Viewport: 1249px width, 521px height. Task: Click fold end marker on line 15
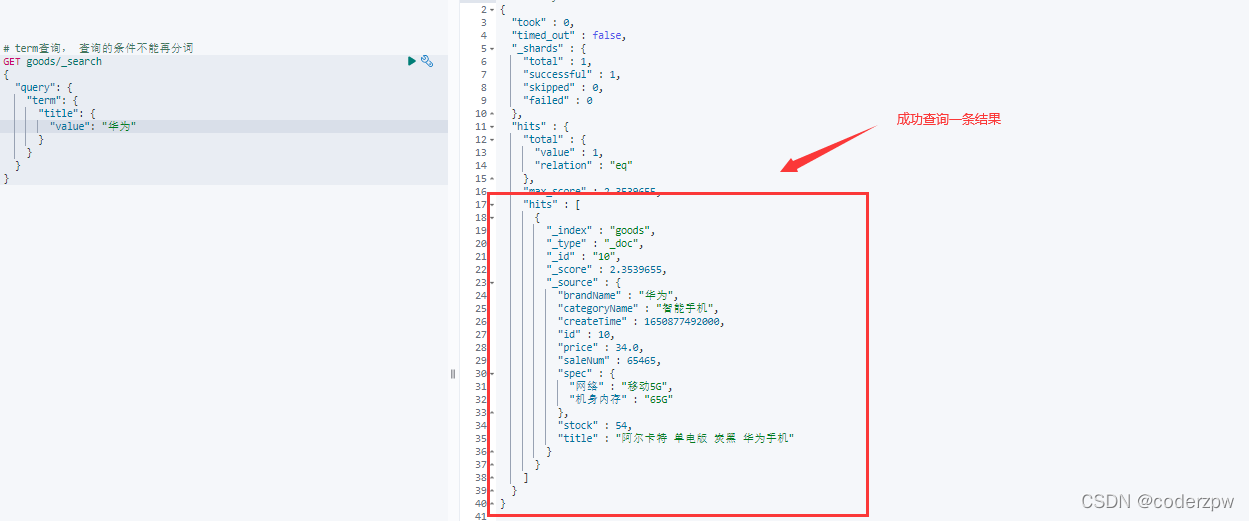491,178
